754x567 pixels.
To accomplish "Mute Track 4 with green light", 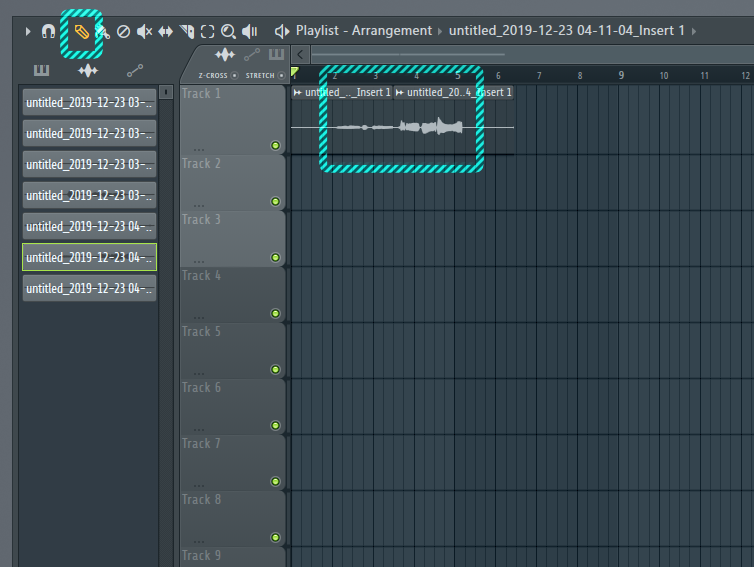I will [276, 314].
